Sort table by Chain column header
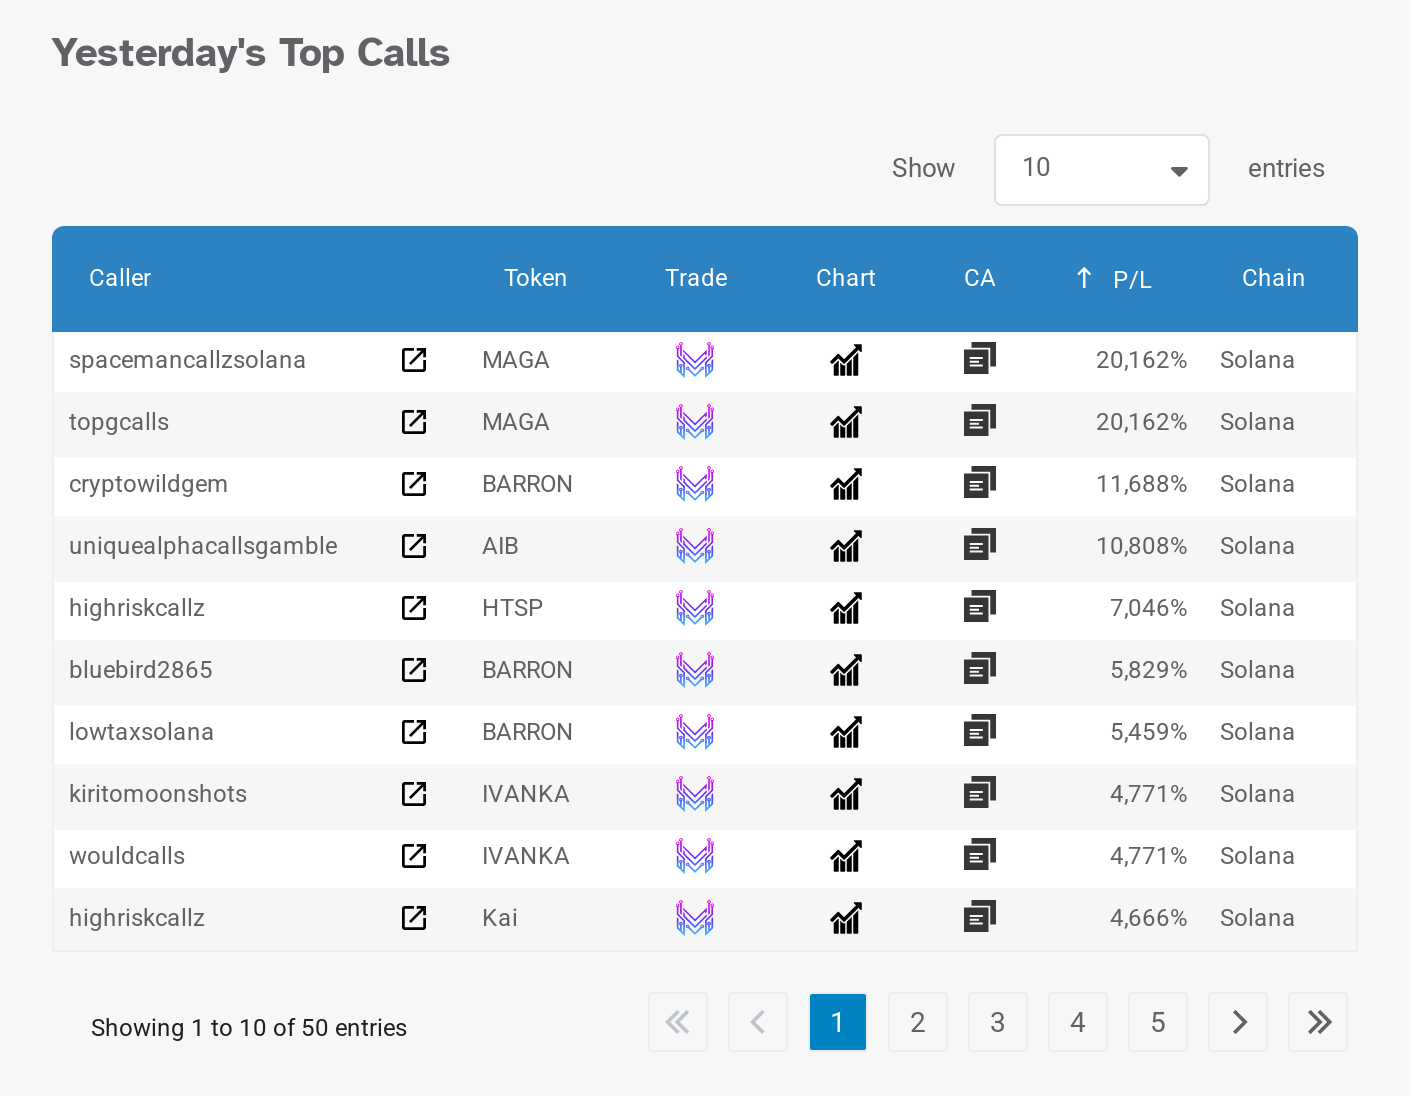Viewport: 1410px width, 1096px height. click(1273, 278)
